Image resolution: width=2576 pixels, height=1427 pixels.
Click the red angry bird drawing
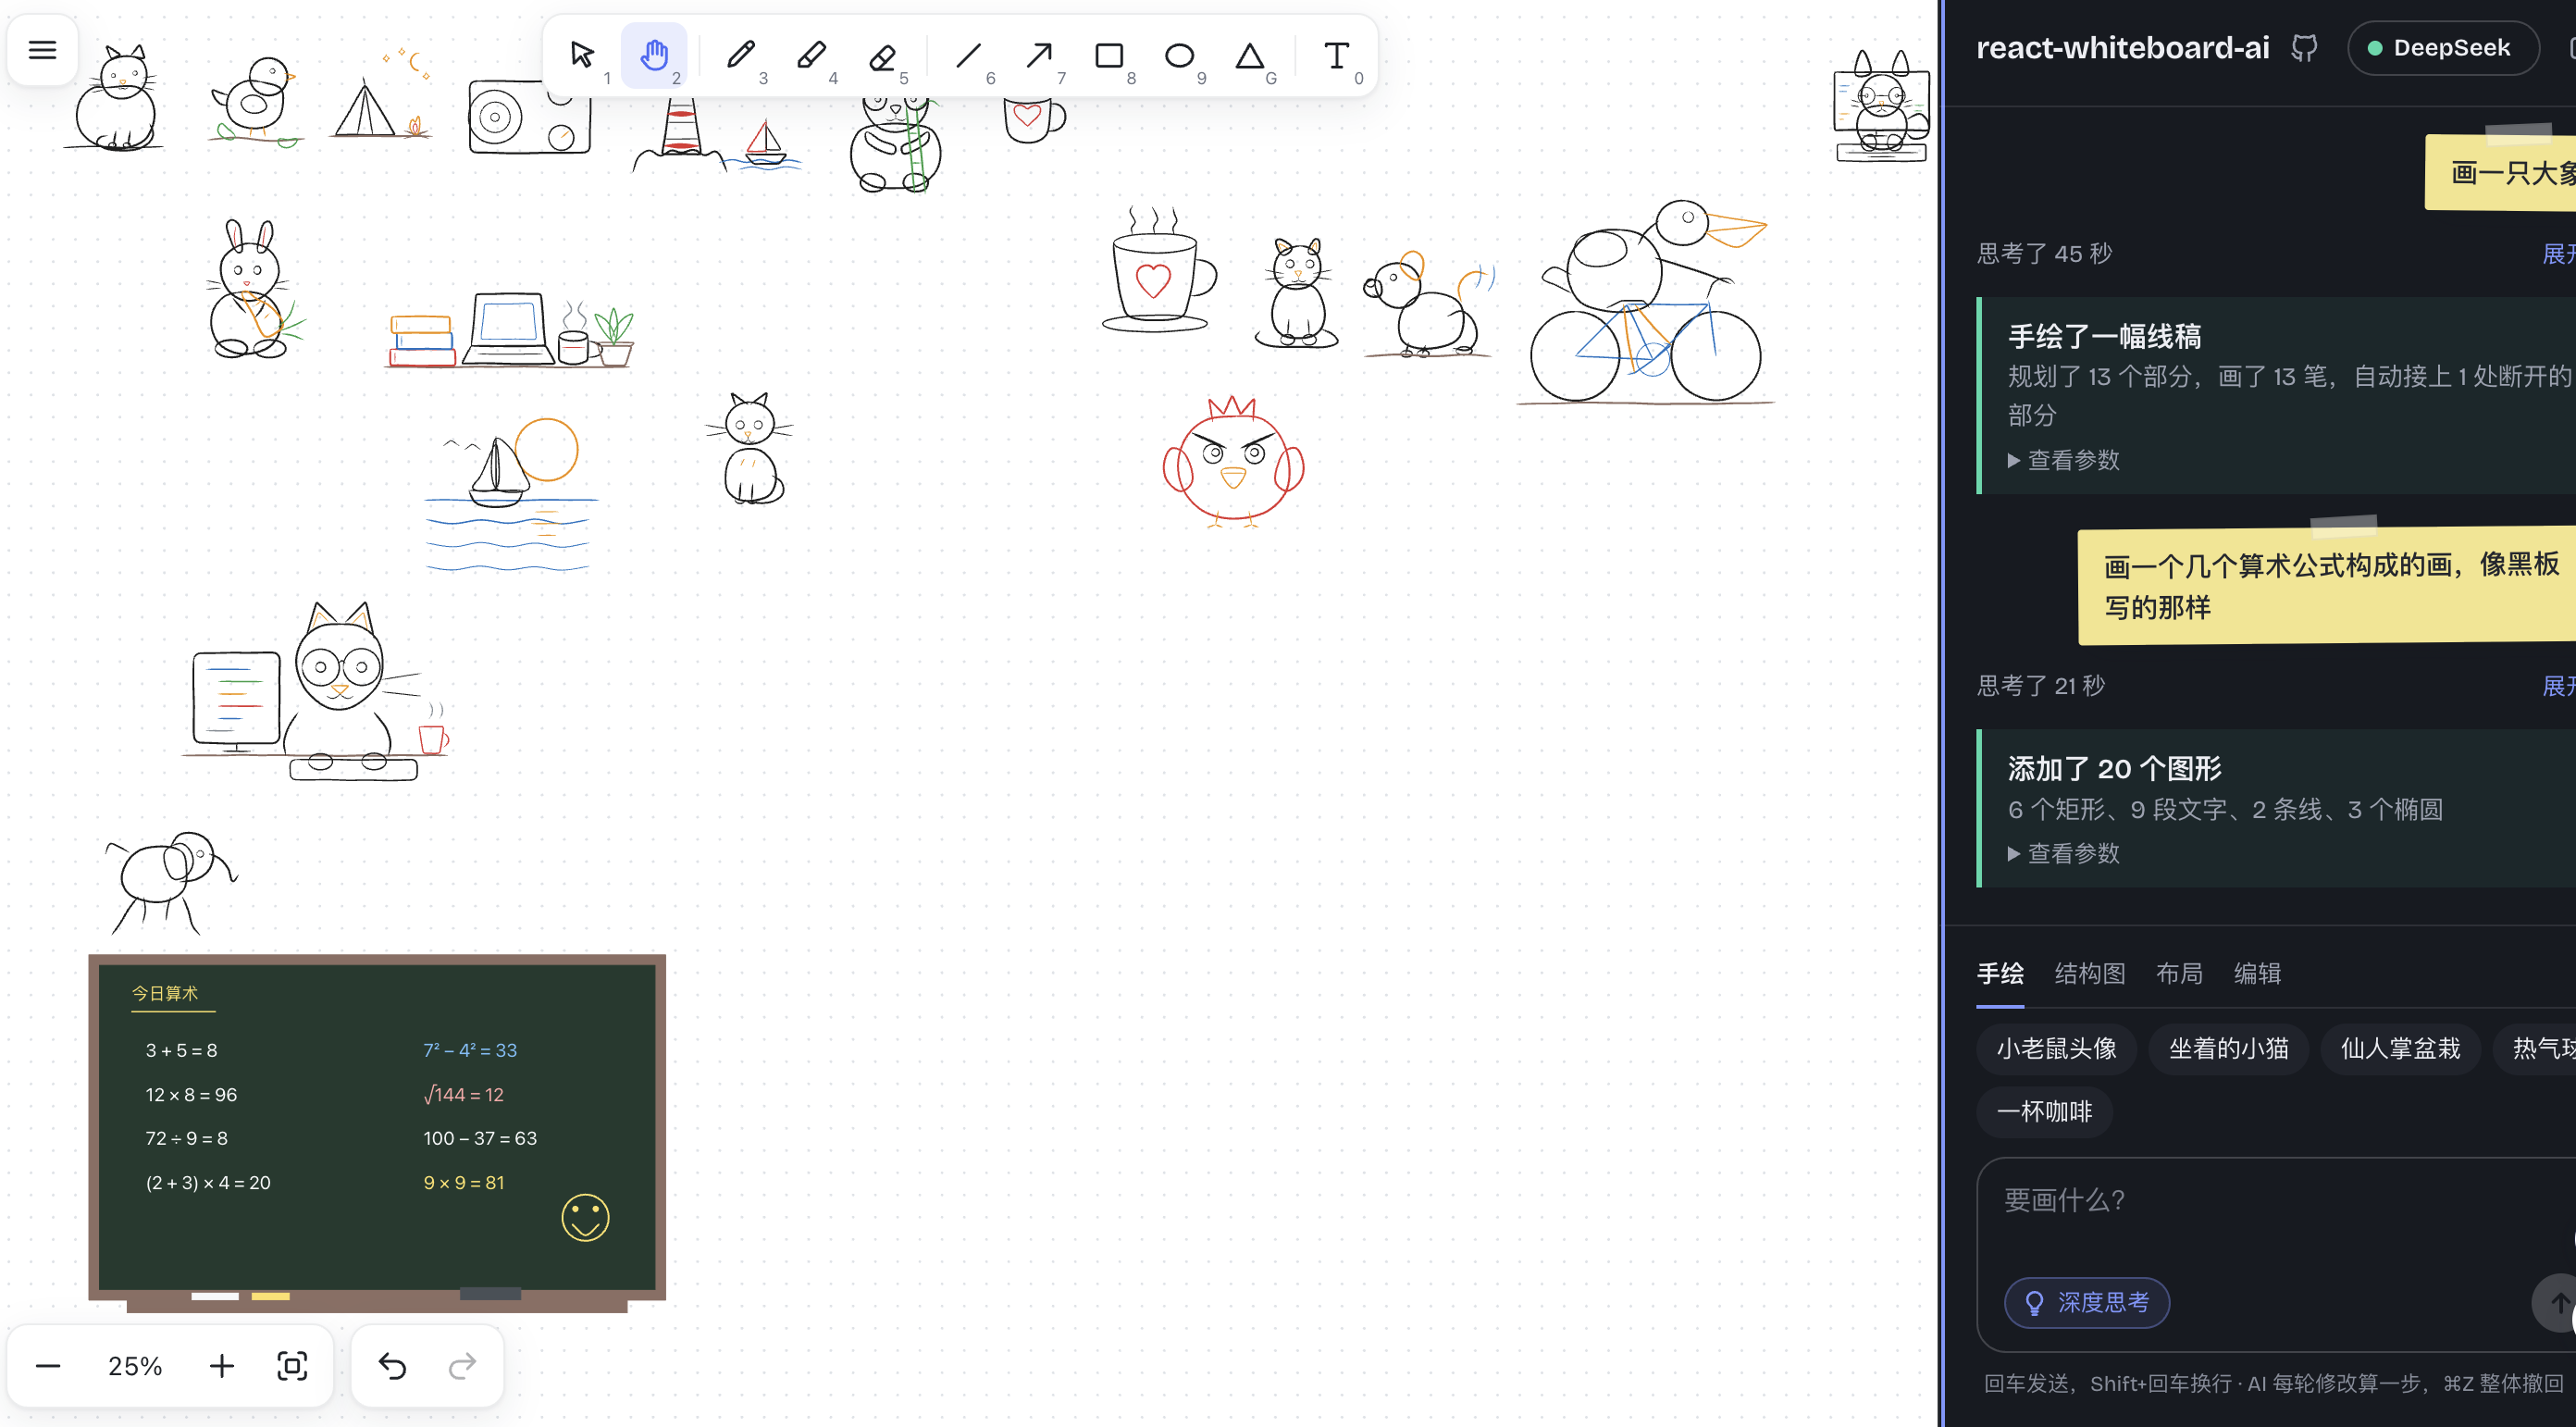click(1233, 461)
